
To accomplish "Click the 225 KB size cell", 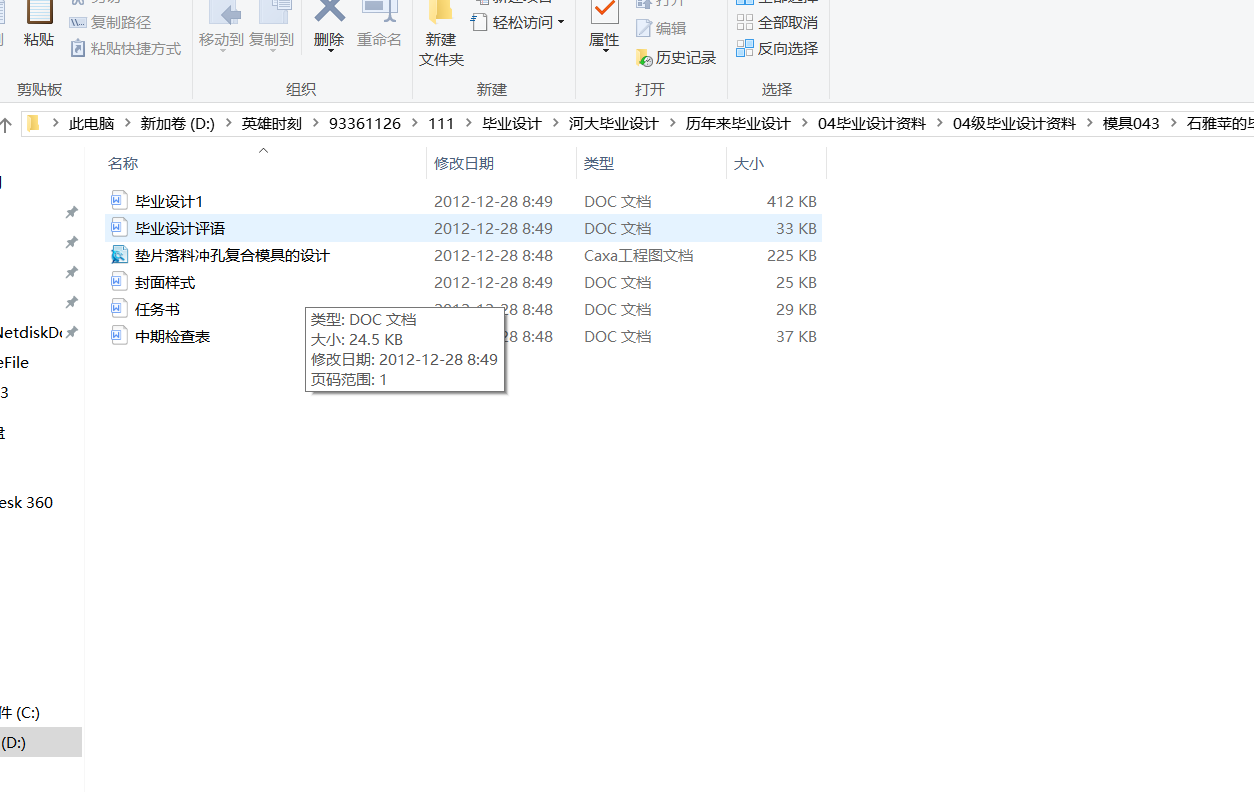I will pyautogui.click(x=792, y=255).
